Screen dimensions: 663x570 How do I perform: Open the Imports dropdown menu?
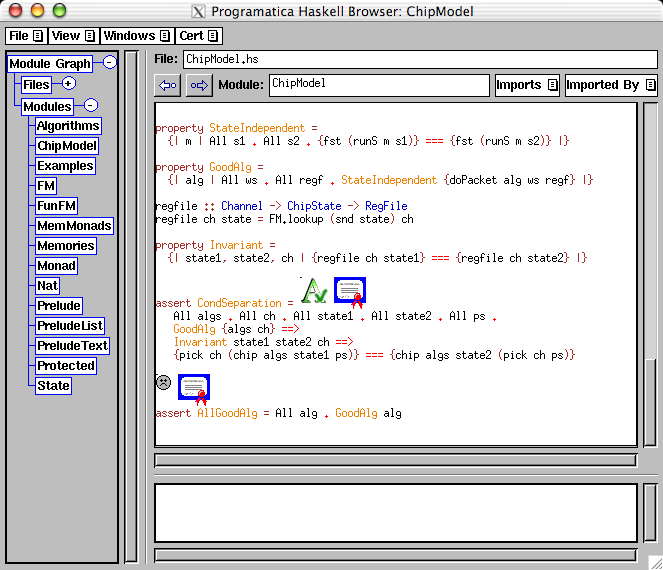(x=526, y=86)
